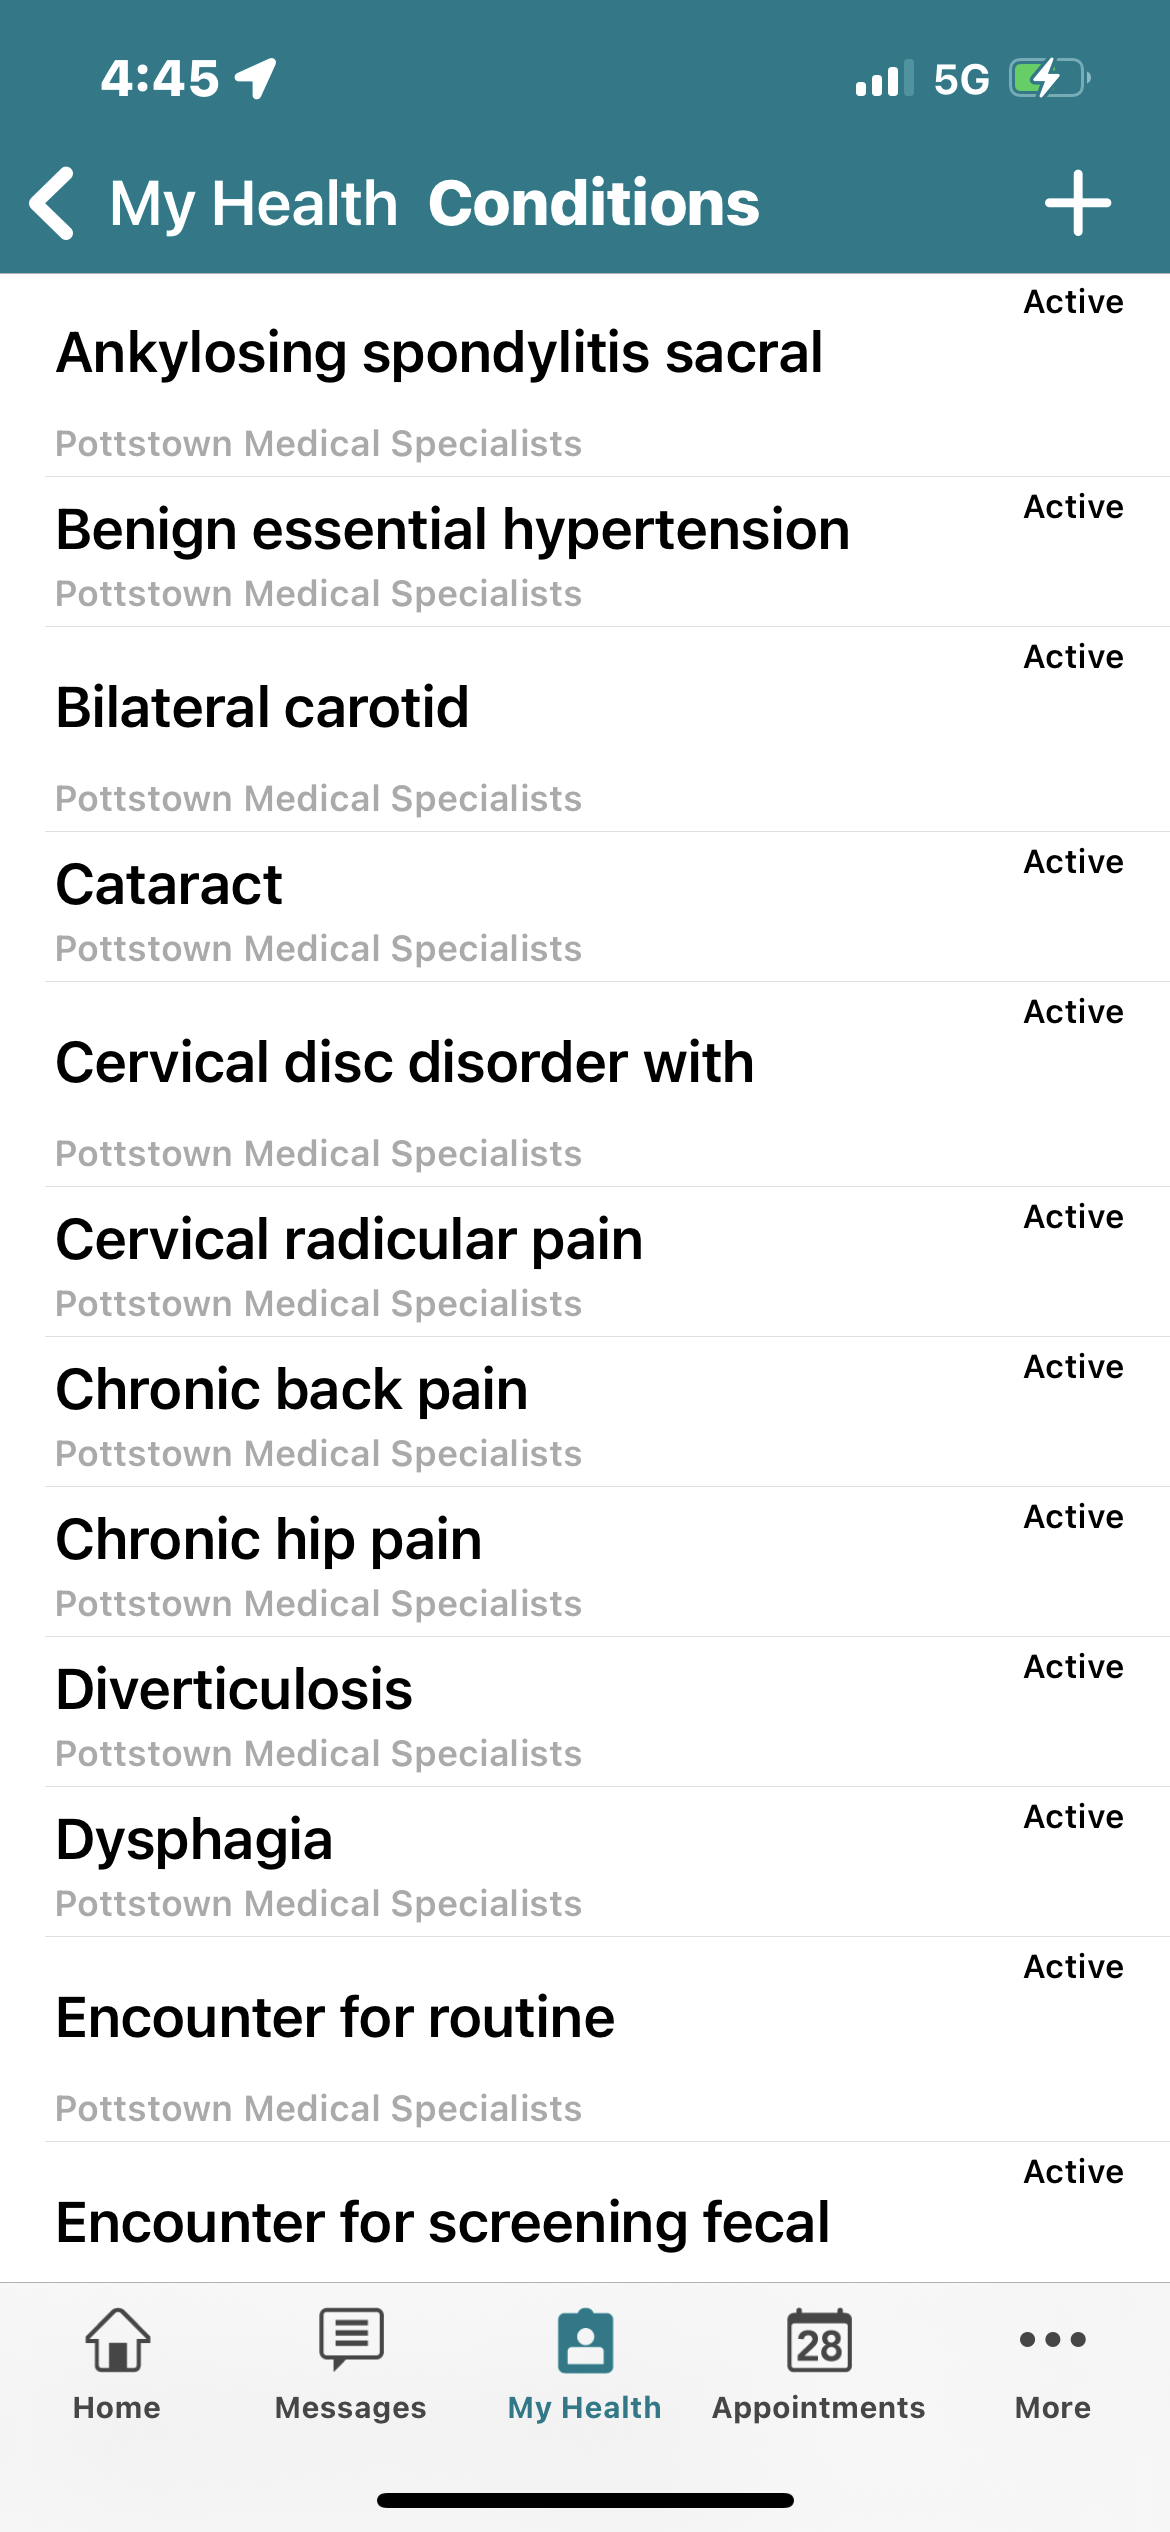Select Benign essential hypertension entry

click(x=452, y=530)
